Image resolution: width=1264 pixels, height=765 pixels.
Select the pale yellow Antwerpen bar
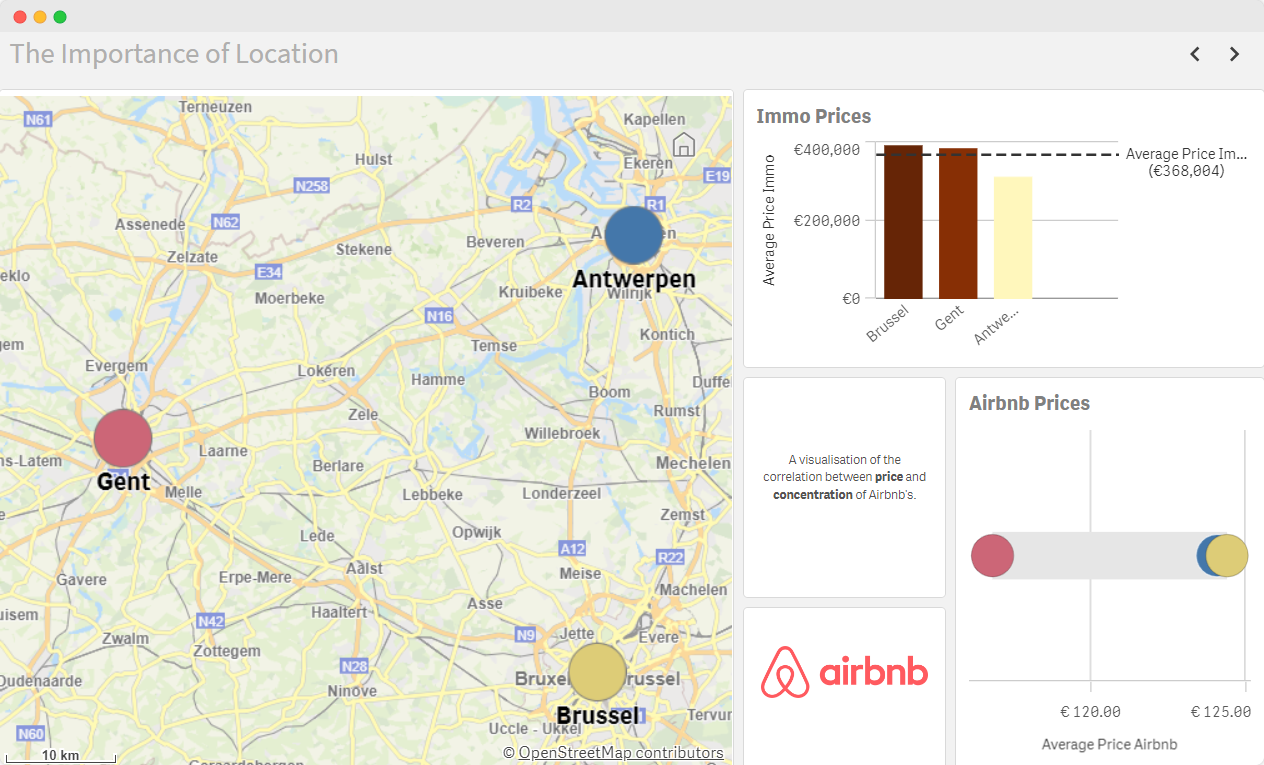click(x=1013, y=238)
